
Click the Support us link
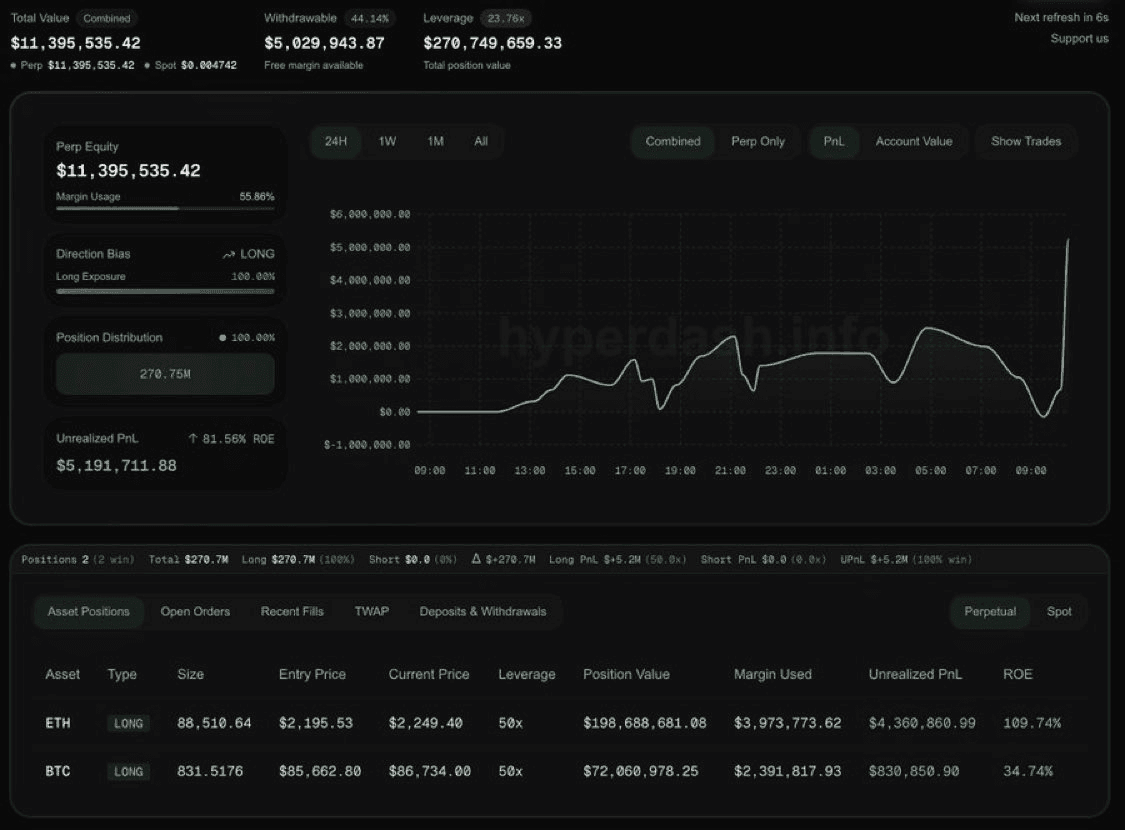click(1078, 39)
